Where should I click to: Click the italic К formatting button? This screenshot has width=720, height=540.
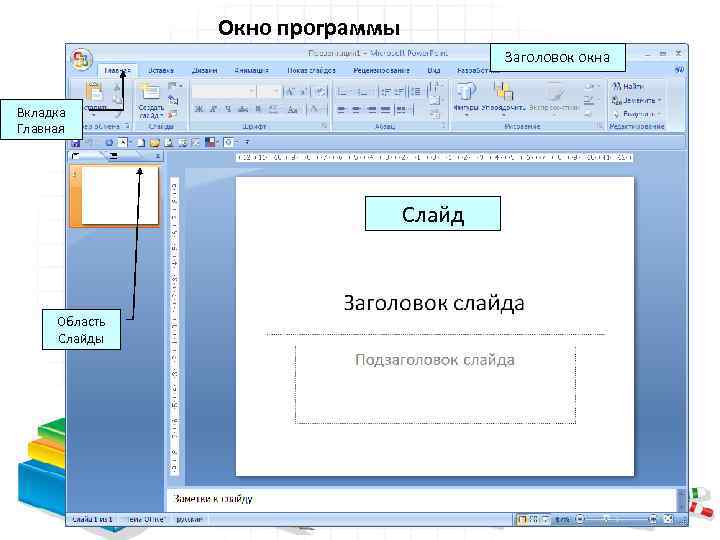213,109
